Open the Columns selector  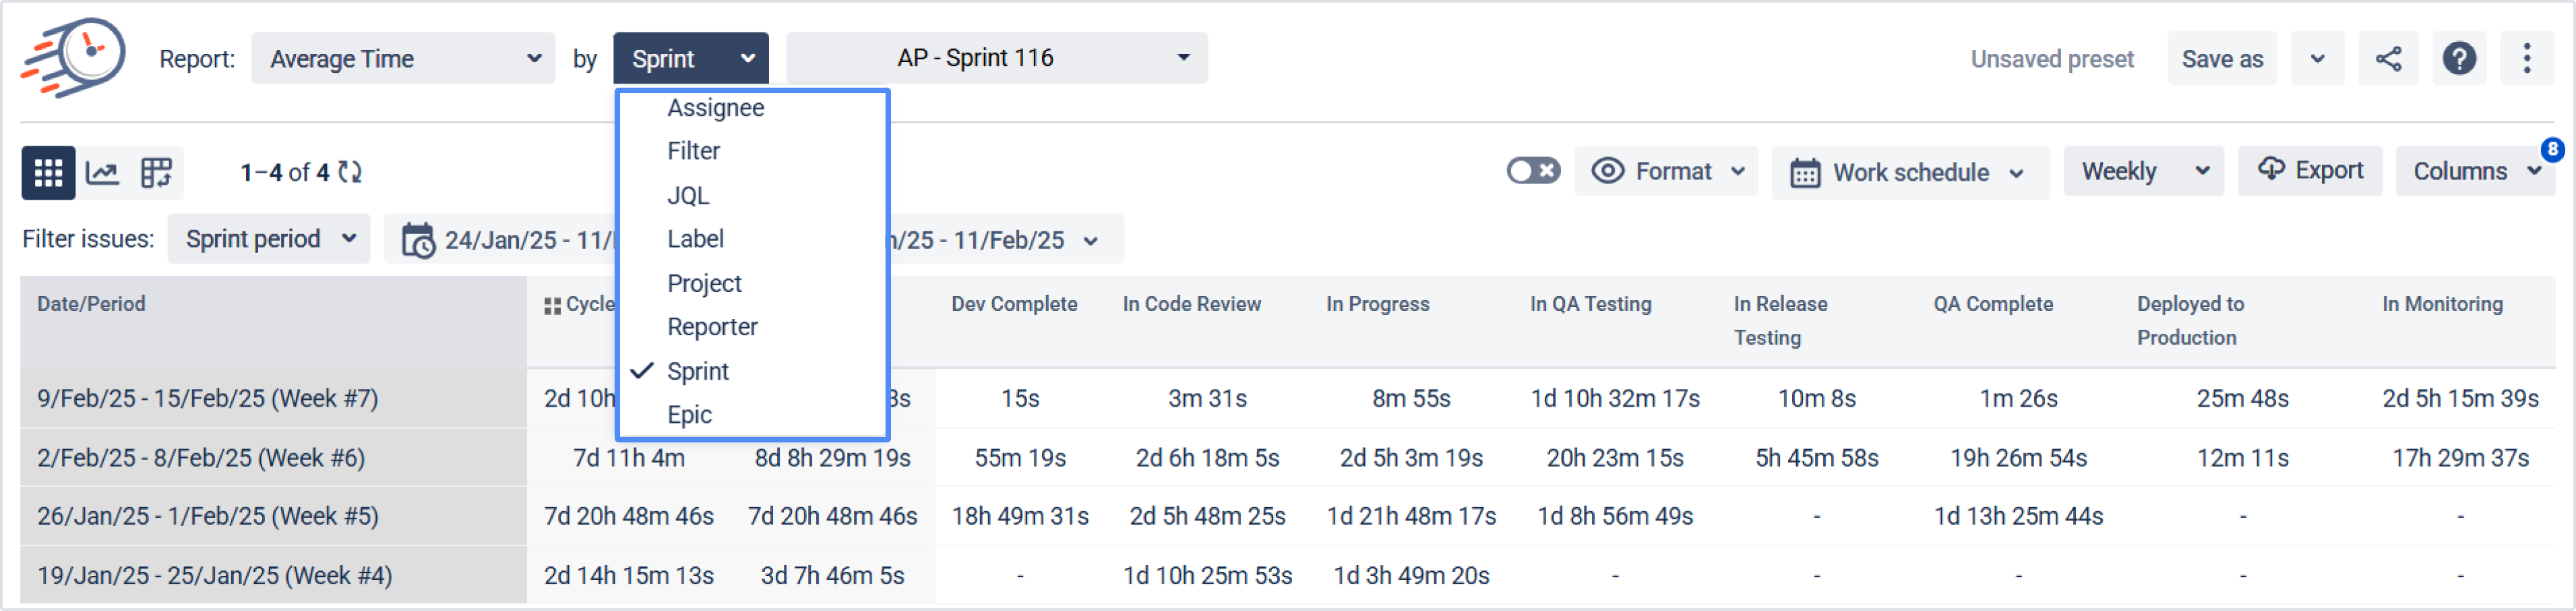coord(2474,172)
